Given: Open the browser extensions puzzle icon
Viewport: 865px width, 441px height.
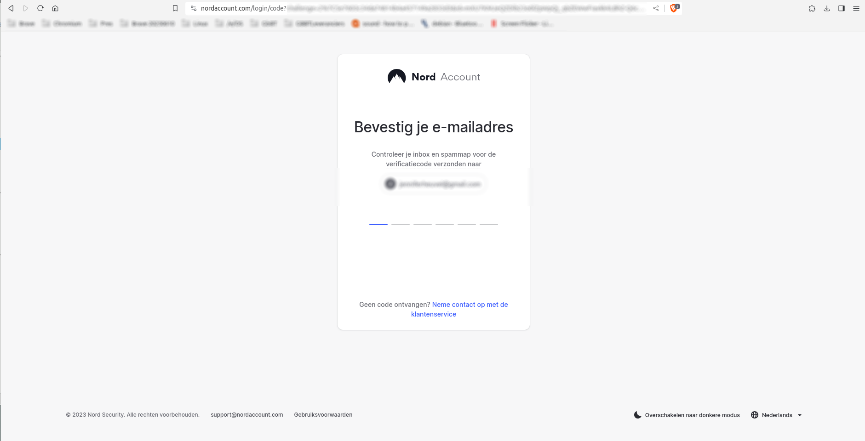Looking at the screenshot, I should [812, 8].
